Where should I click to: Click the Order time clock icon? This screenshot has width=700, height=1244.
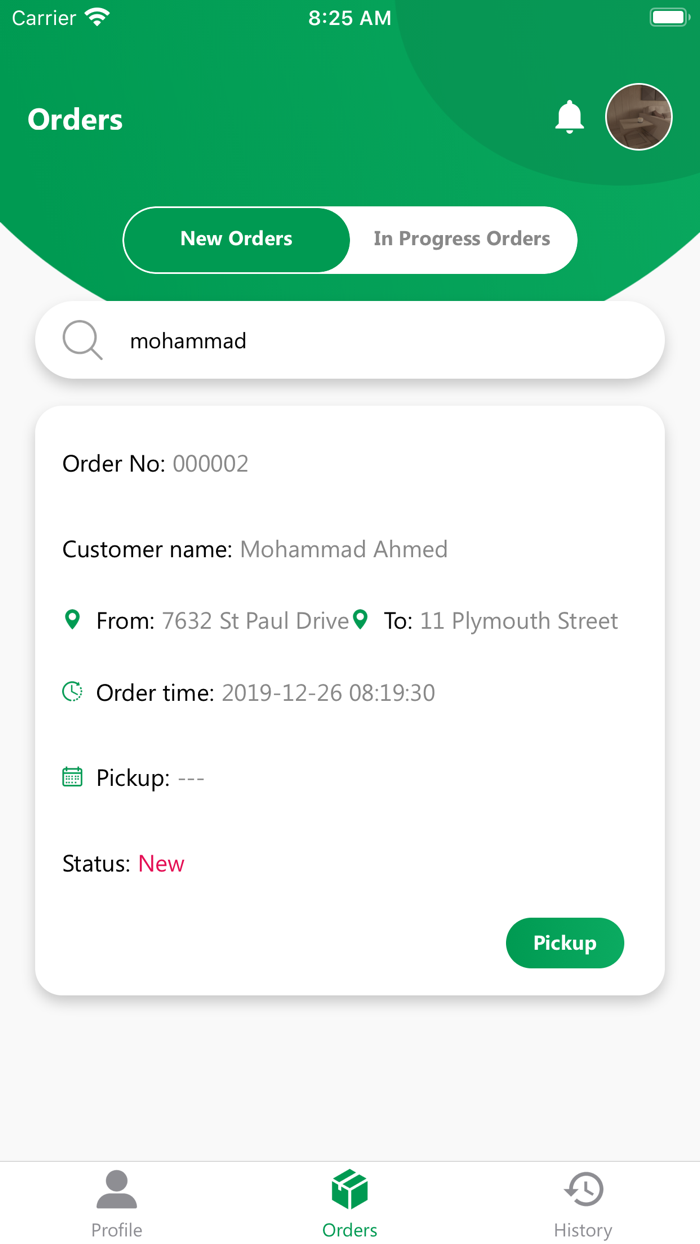72,691
